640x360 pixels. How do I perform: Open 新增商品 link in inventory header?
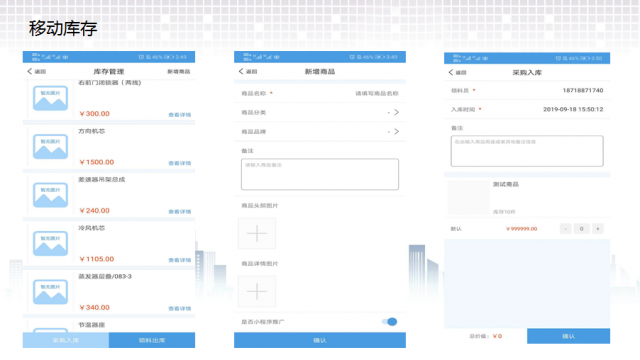tap(179, 71)
